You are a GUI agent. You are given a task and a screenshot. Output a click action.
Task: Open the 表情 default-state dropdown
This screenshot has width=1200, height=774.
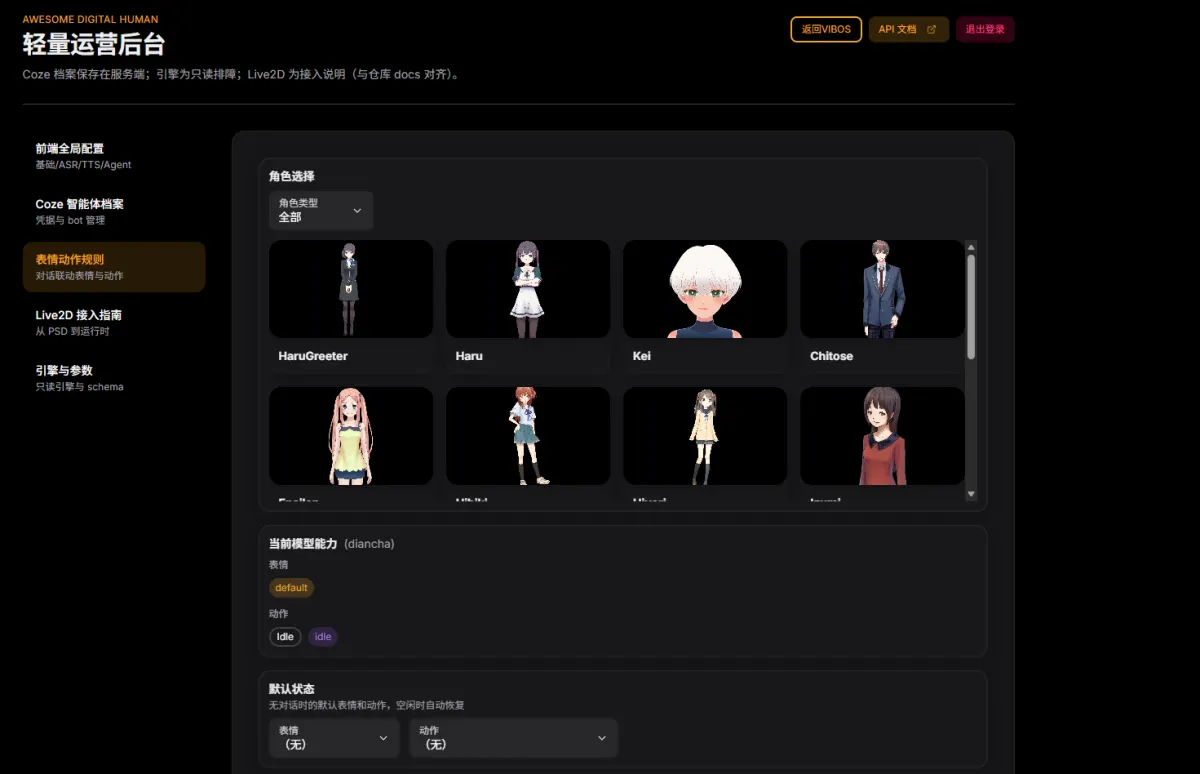(x=334, y=738)
